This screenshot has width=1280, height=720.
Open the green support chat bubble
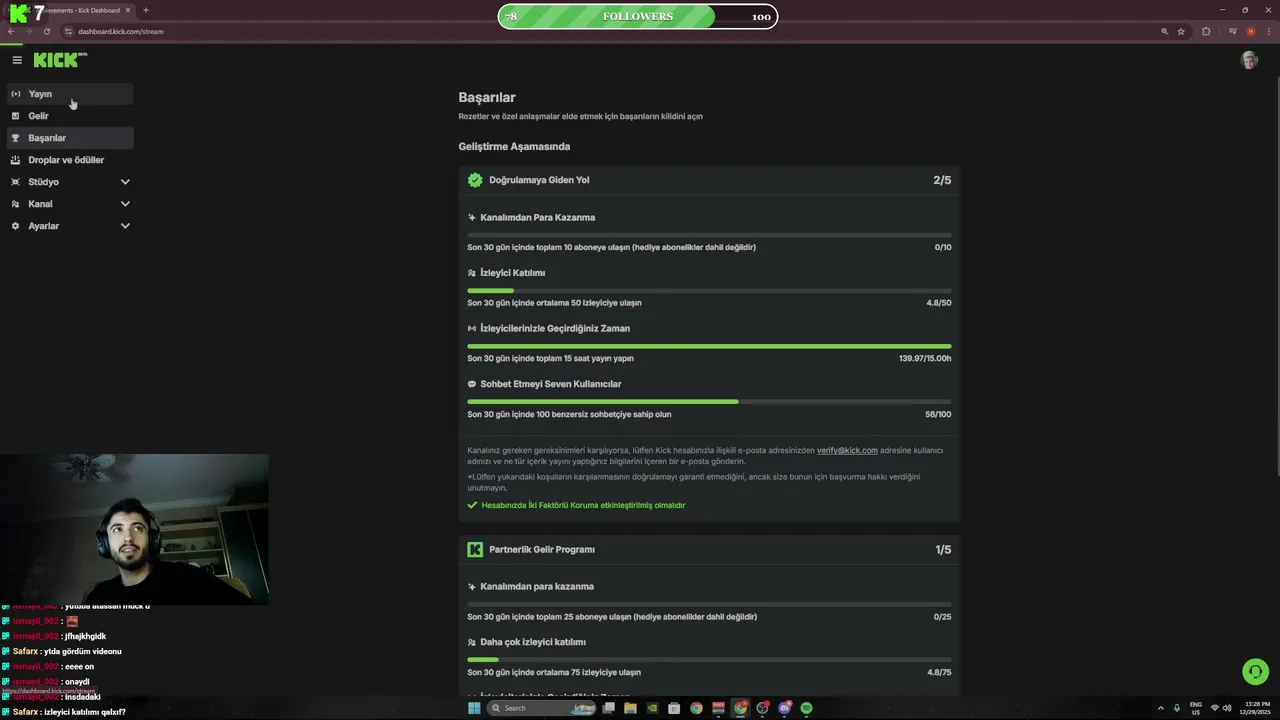click(1255, 672)
